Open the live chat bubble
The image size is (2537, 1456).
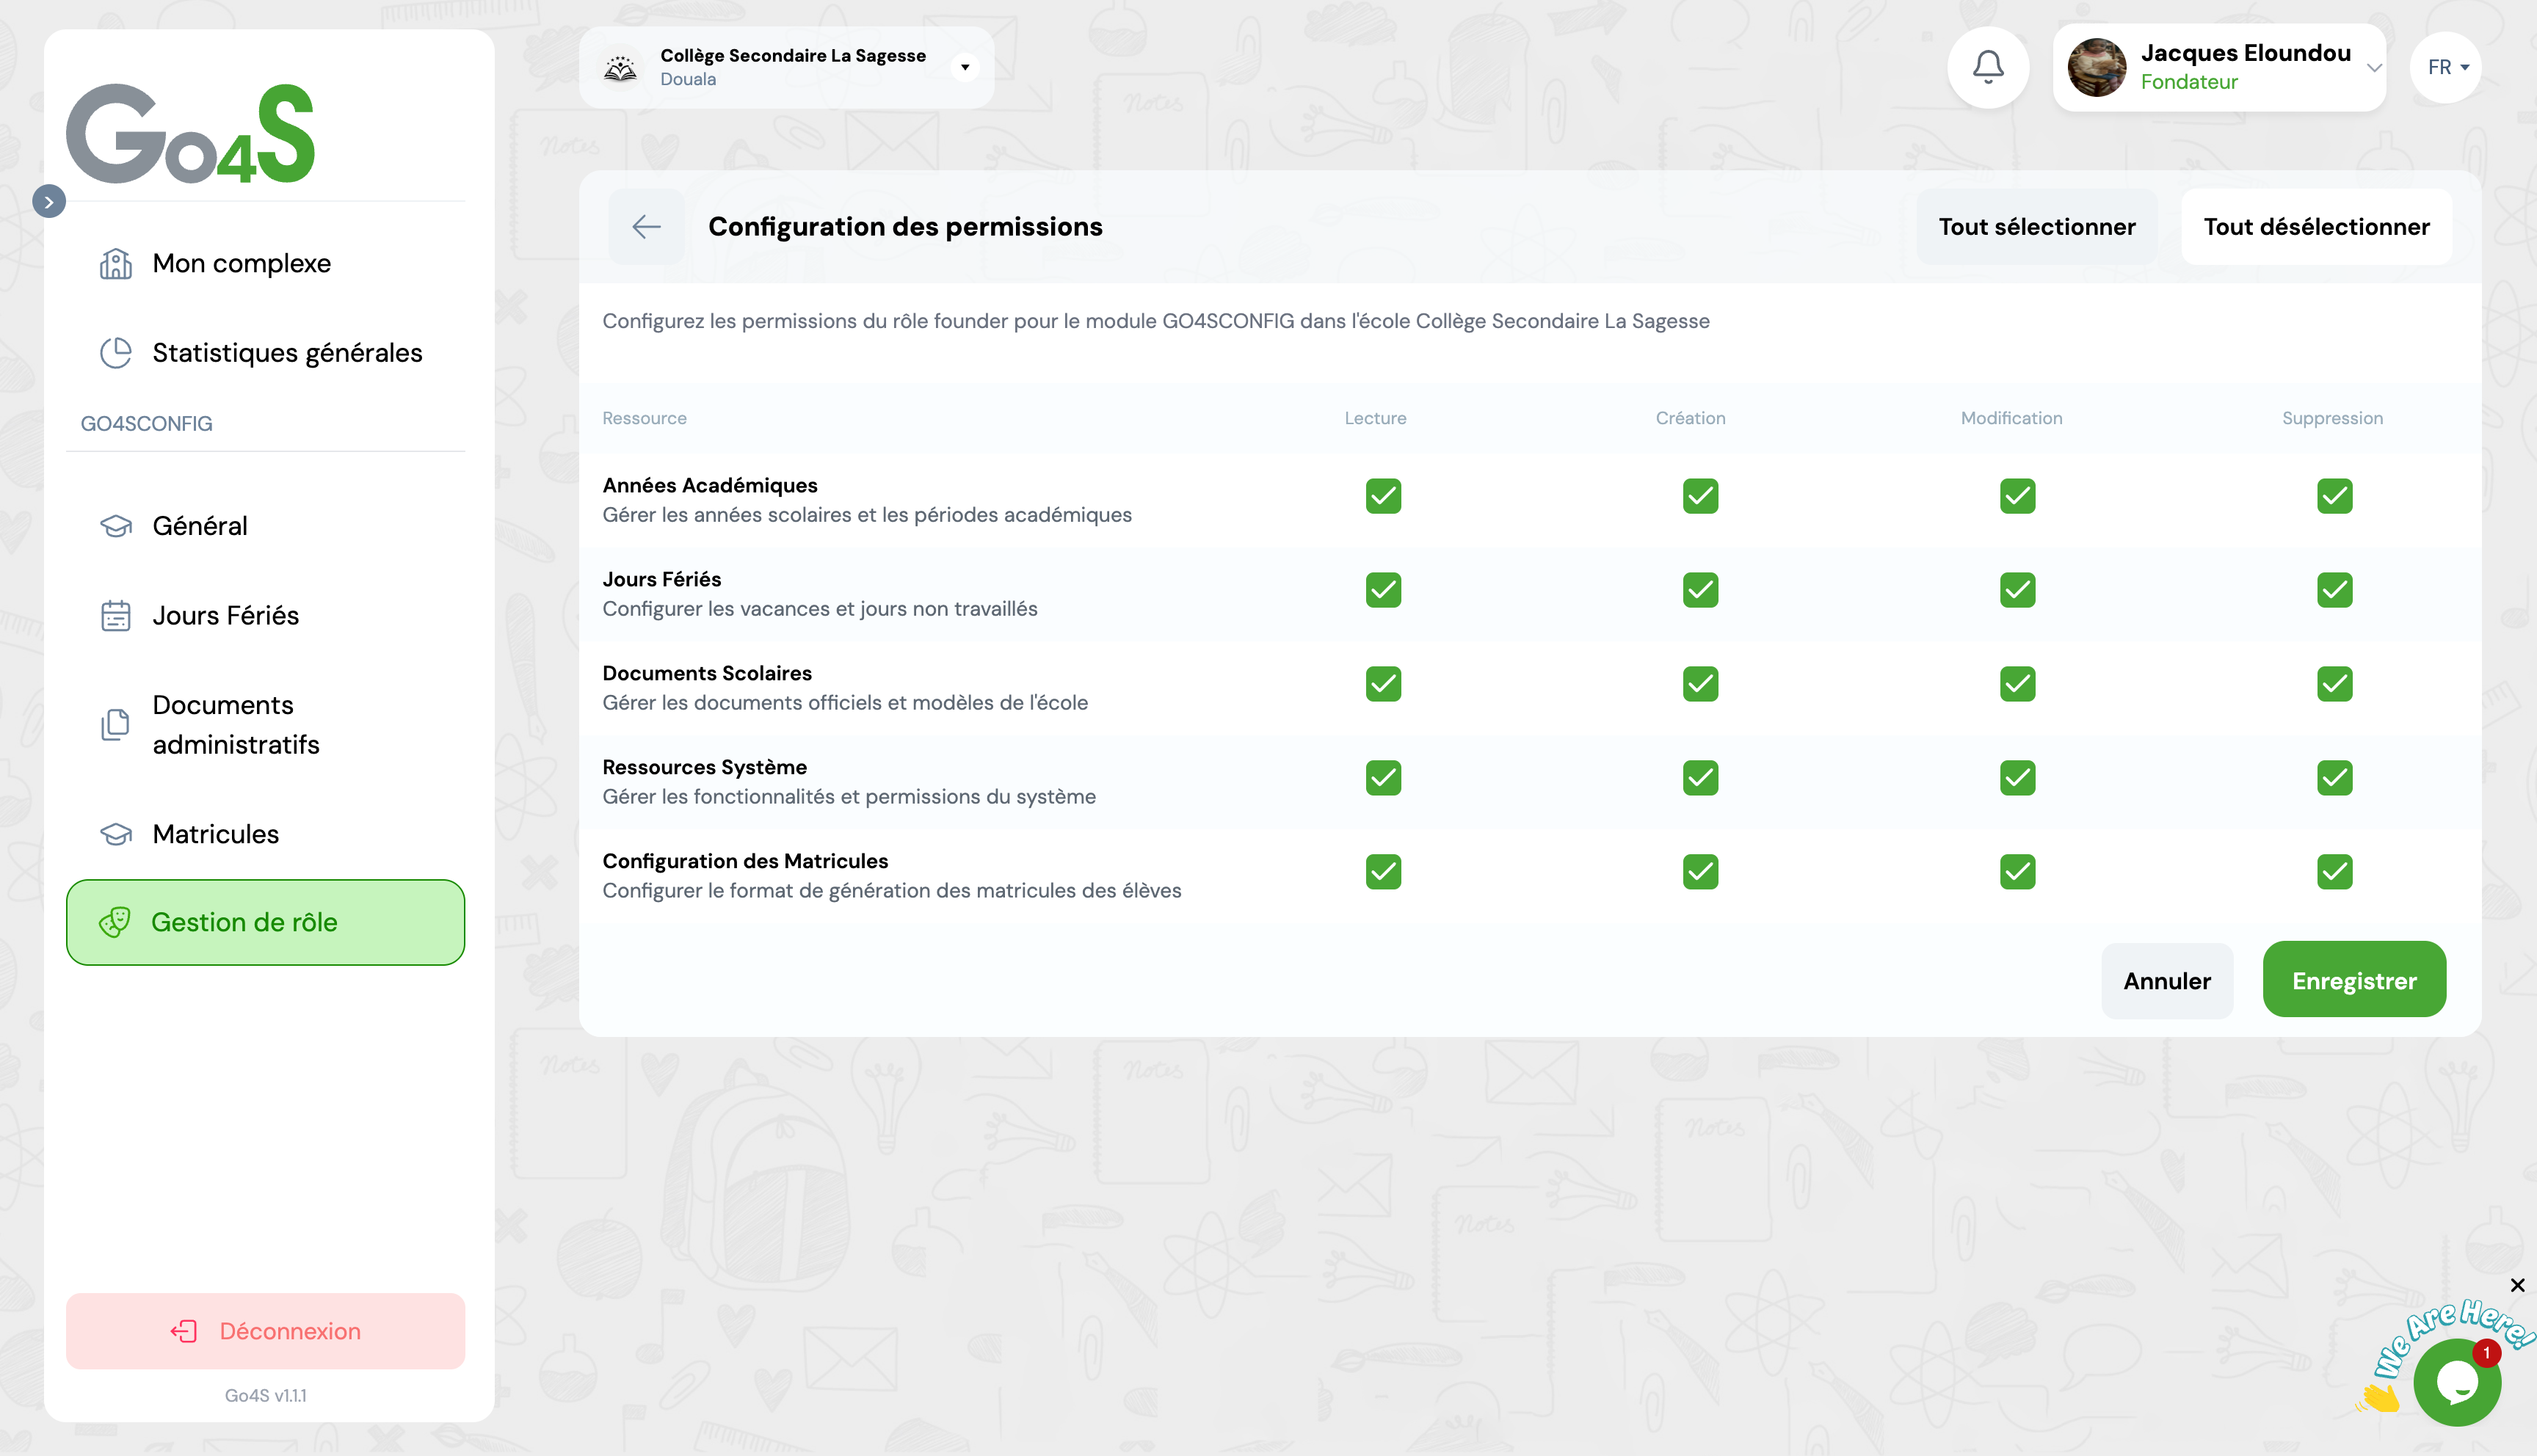(2456, 1383)
